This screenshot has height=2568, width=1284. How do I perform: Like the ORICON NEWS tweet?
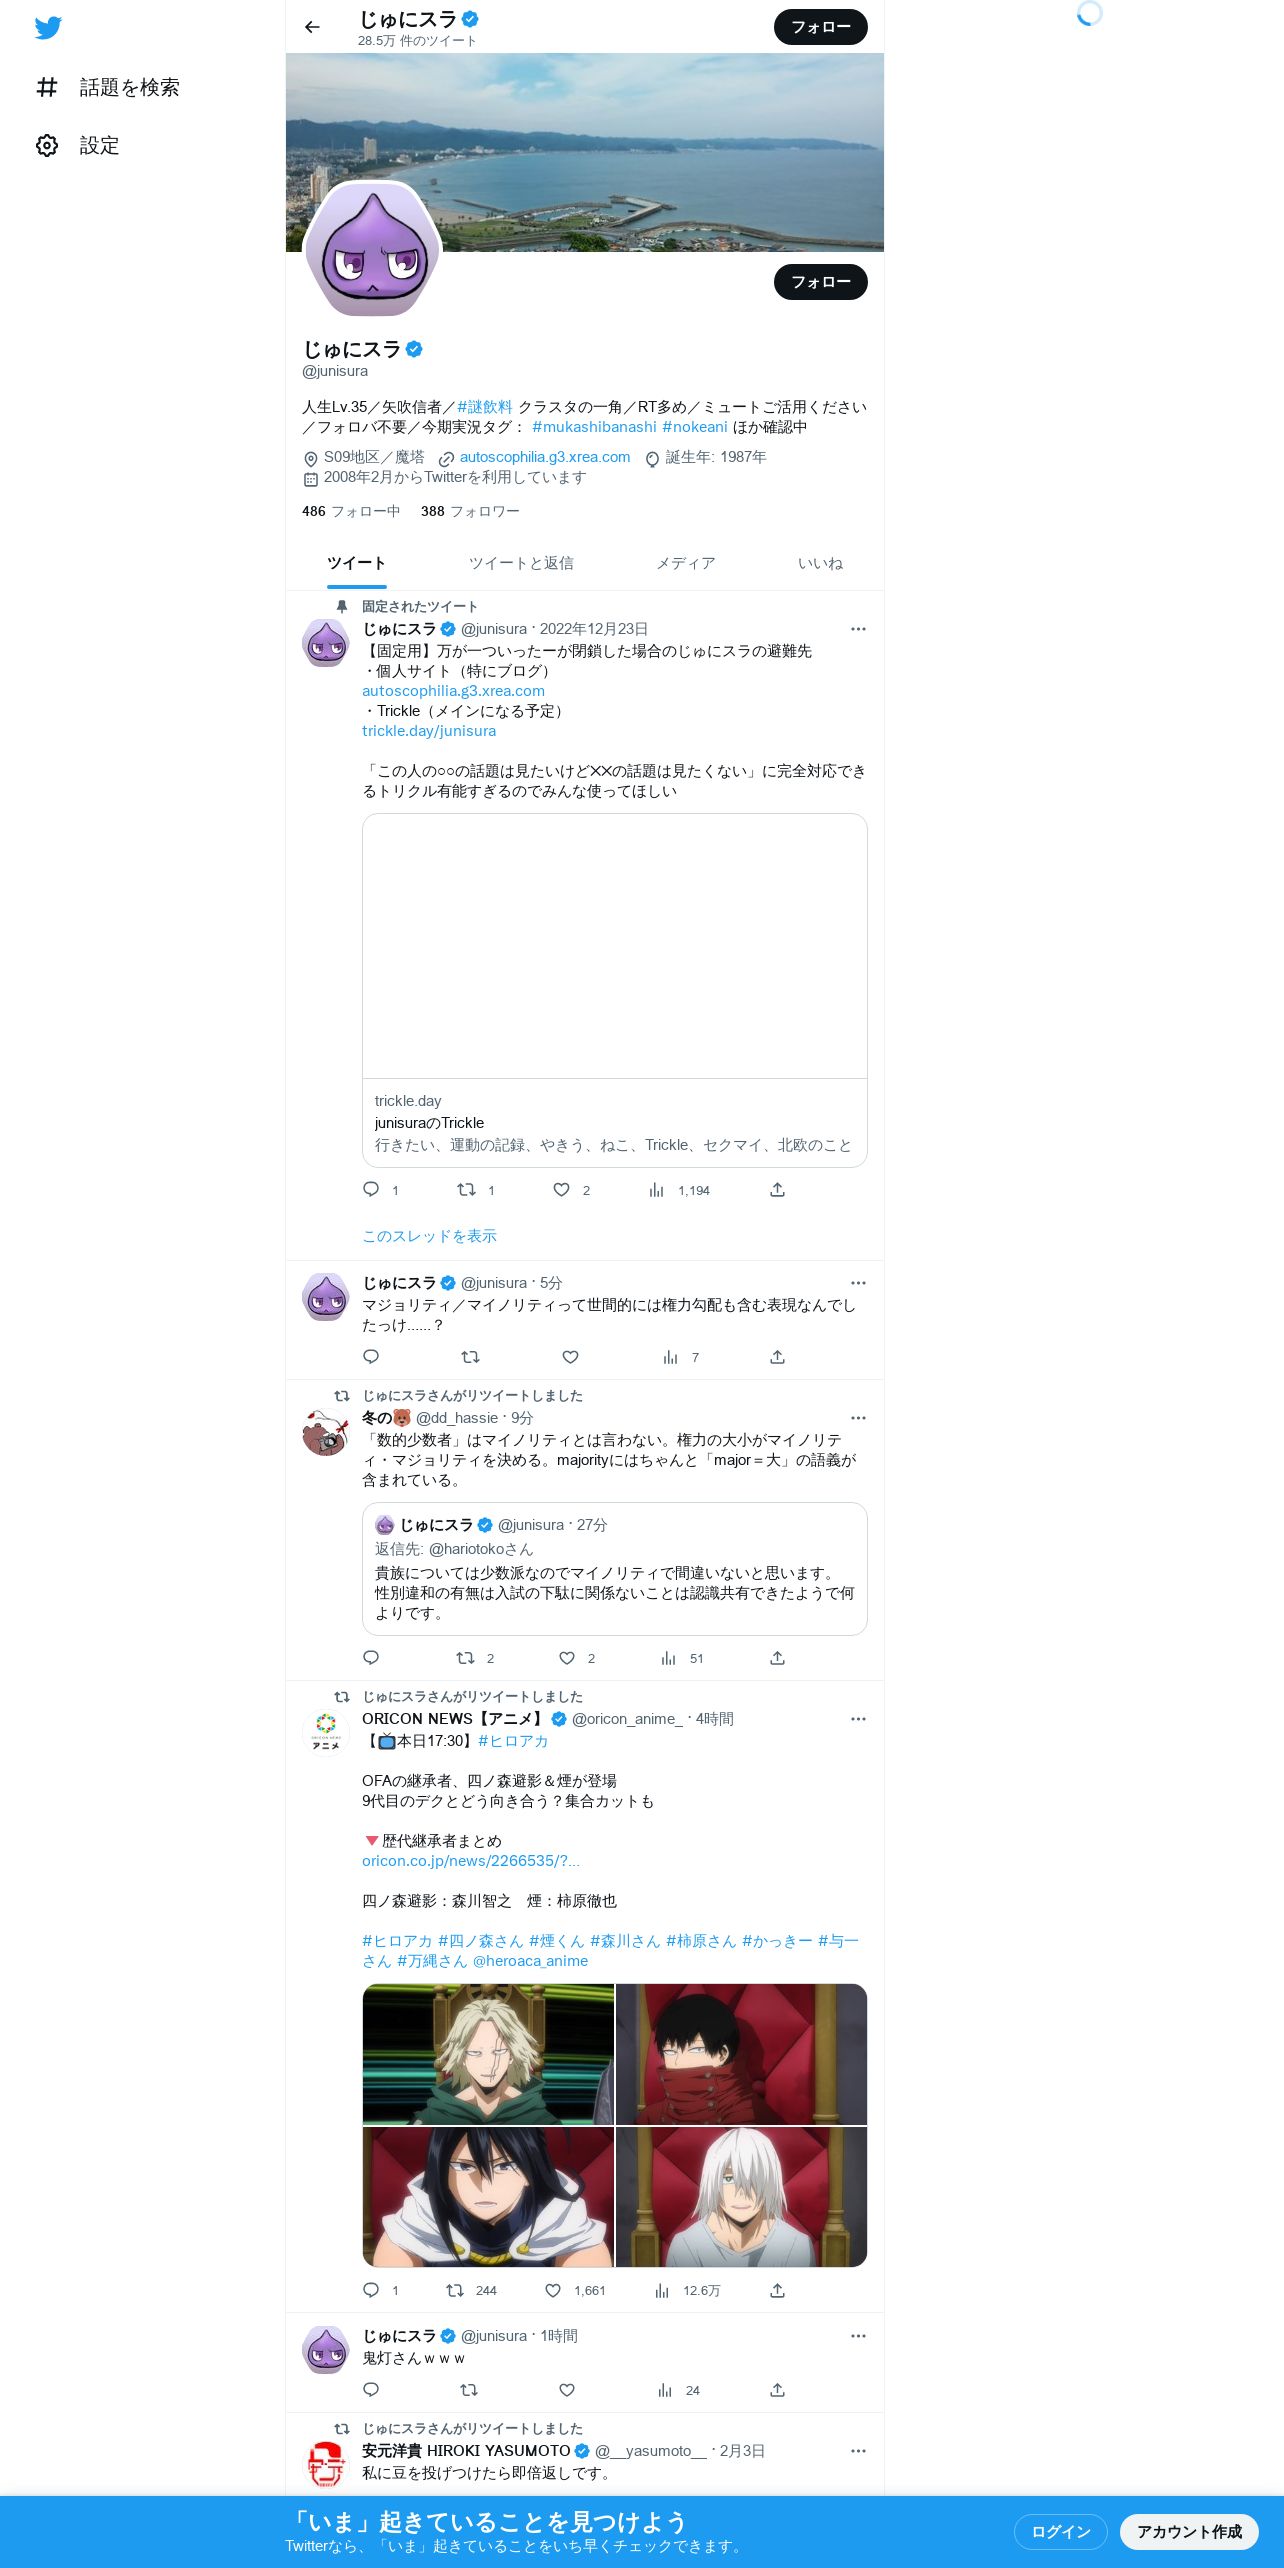pyautogui.click(x=553, y=2290)
